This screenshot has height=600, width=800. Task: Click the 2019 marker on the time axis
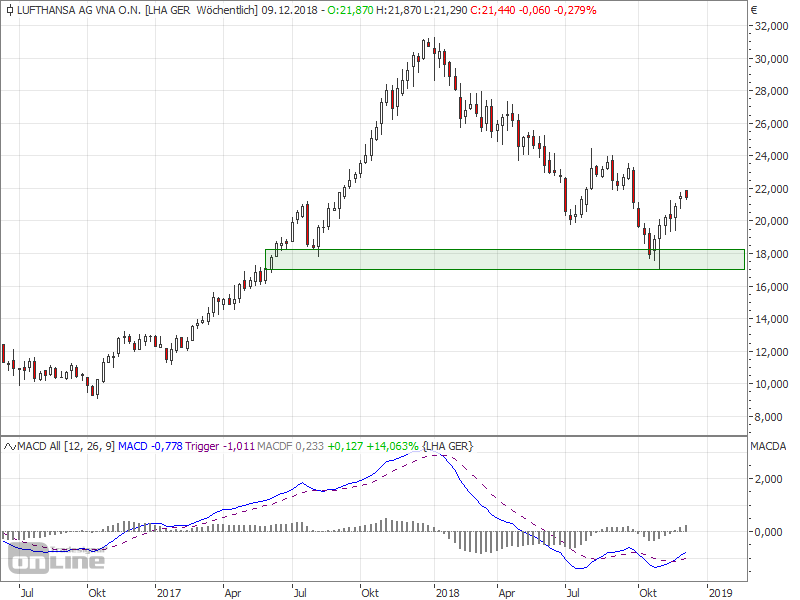[x=718, y=592]
